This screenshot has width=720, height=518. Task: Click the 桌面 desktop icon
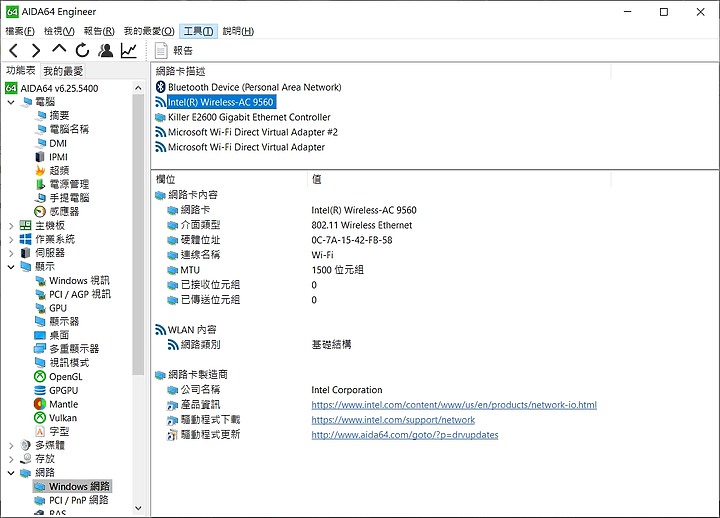pyautogui.click(x=40, y=335)
